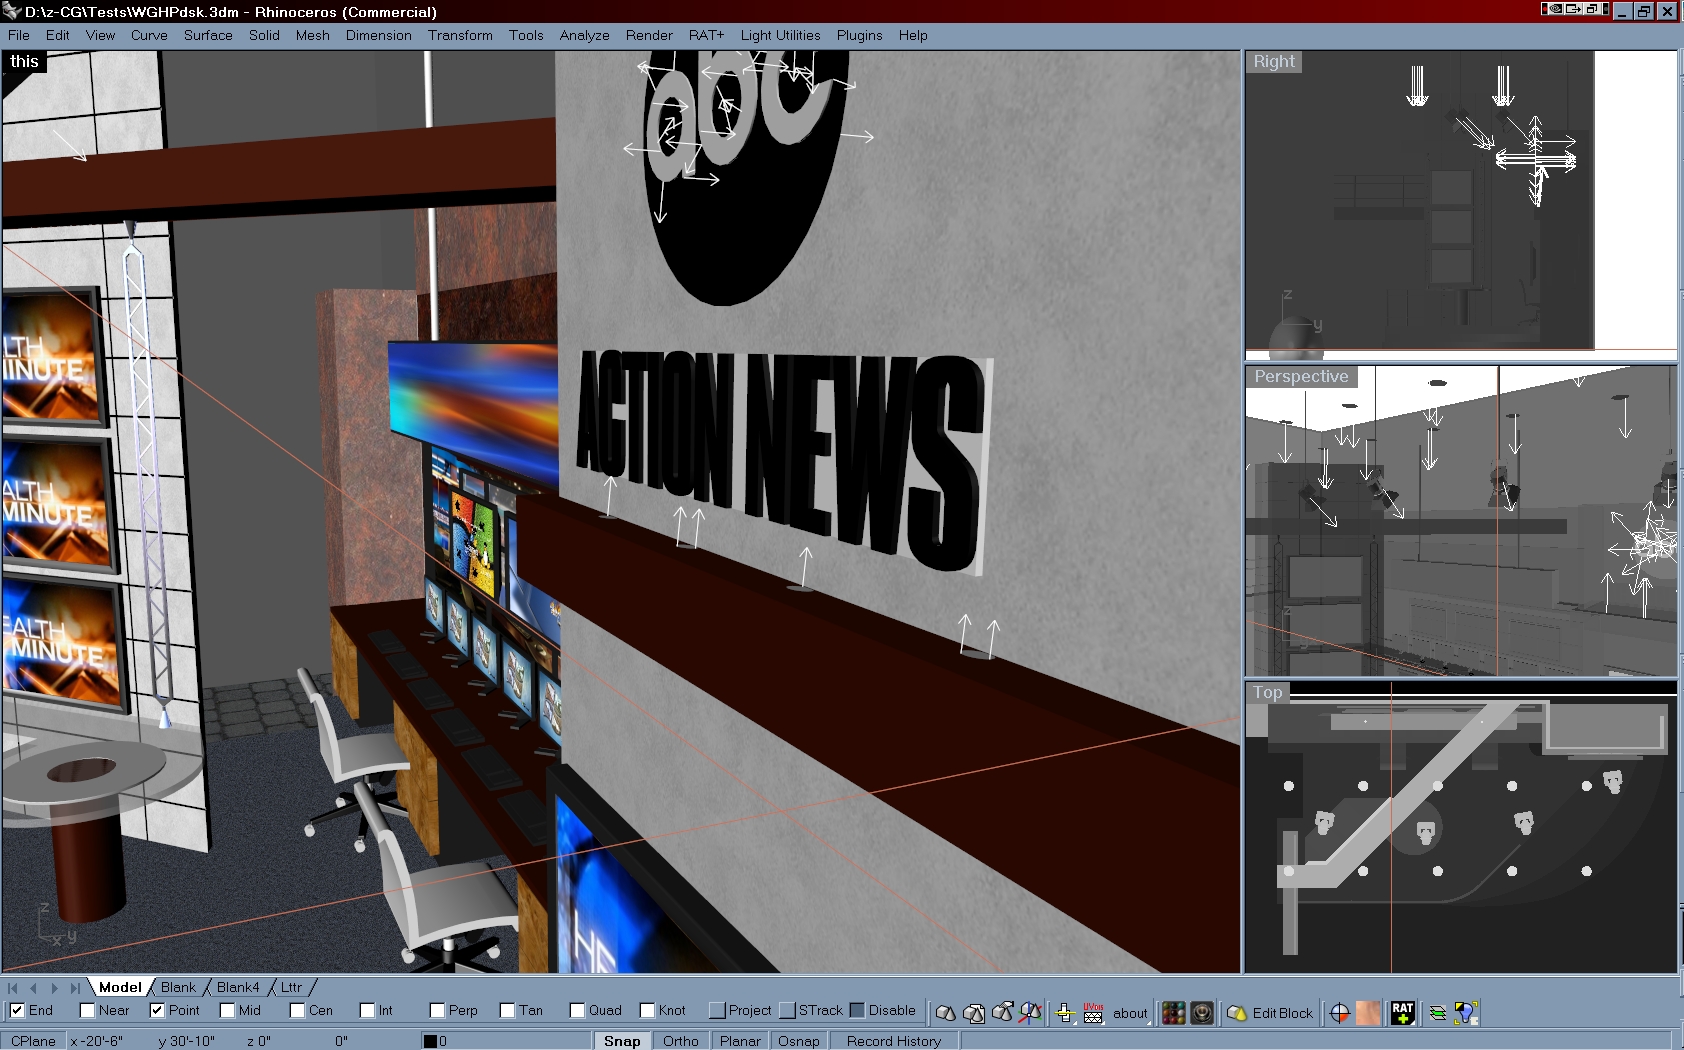
Task: Enable the Near object snap
Action: [87, 1010]
